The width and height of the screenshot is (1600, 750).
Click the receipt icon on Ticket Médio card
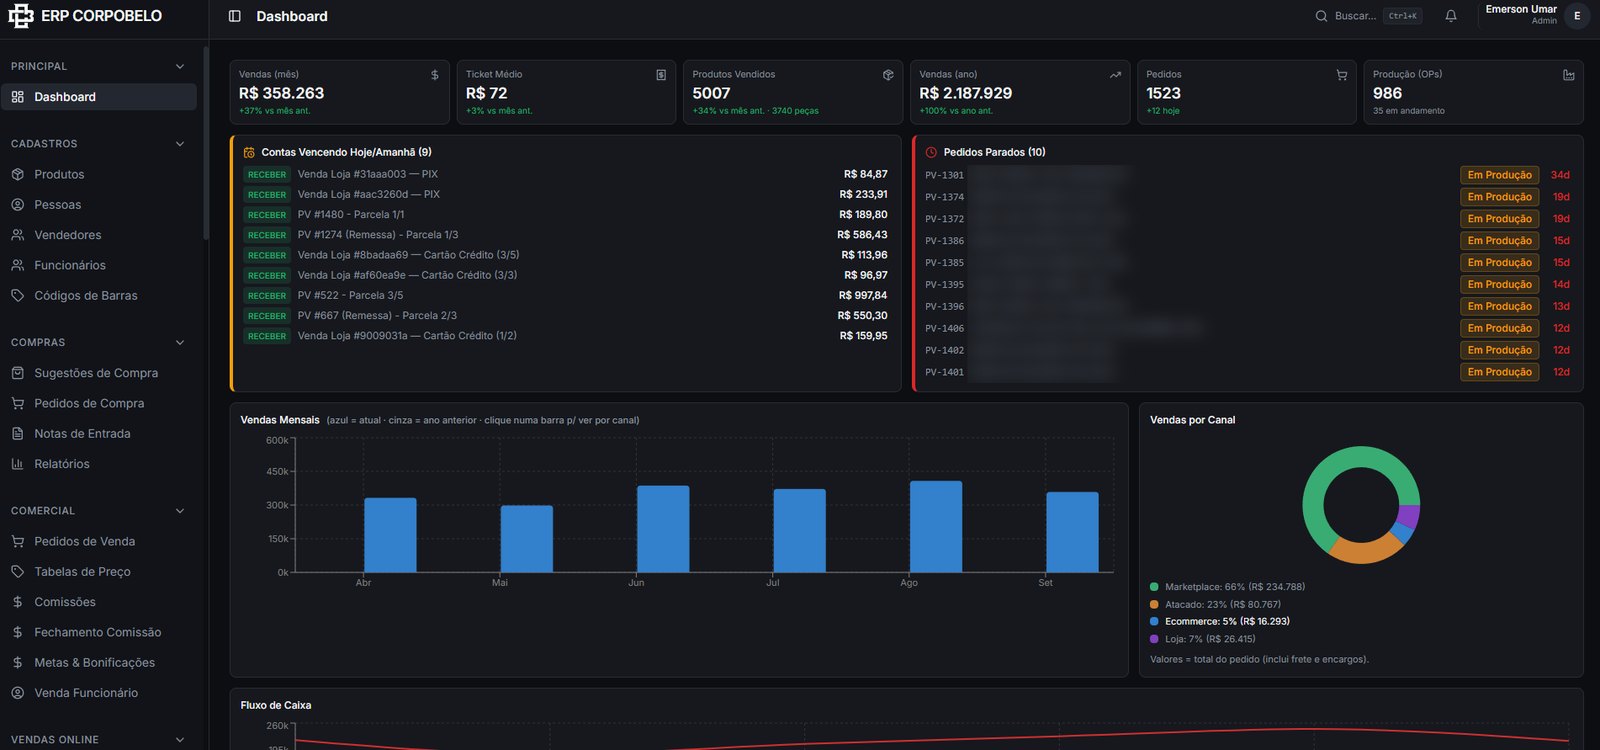point(661,75)
